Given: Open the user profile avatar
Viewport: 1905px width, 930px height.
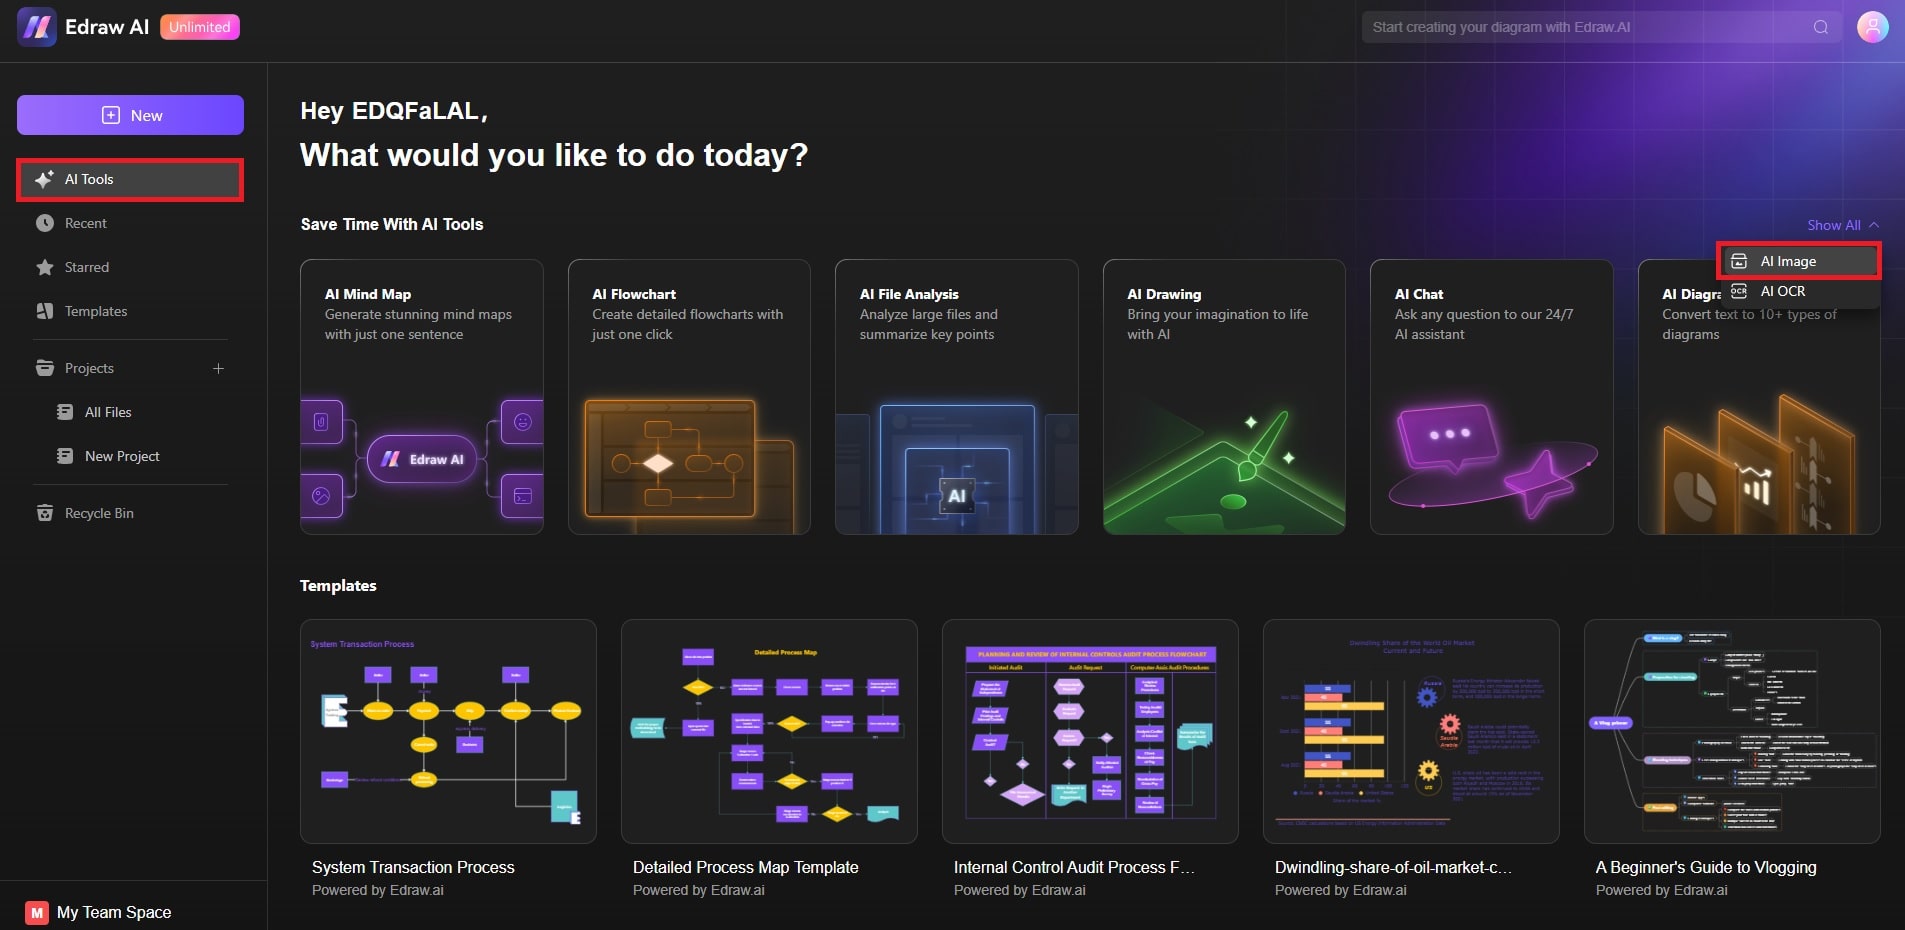Looking at the screenshot, I should [x=1873, y=27].
